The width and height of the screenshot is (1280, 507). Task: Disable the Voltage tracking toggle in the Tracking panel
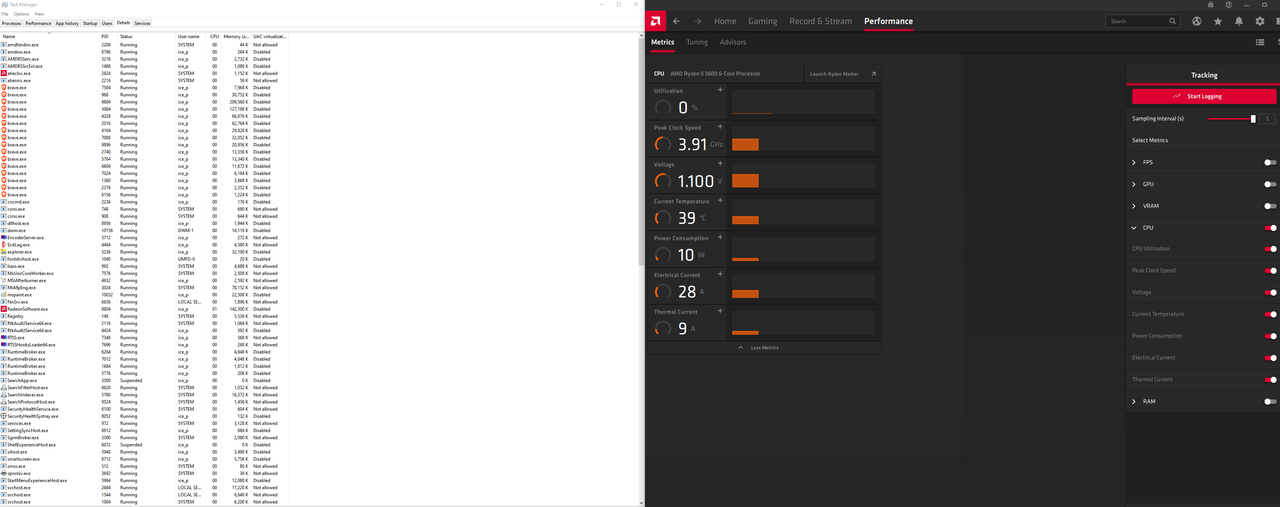tap(1270, 292)
